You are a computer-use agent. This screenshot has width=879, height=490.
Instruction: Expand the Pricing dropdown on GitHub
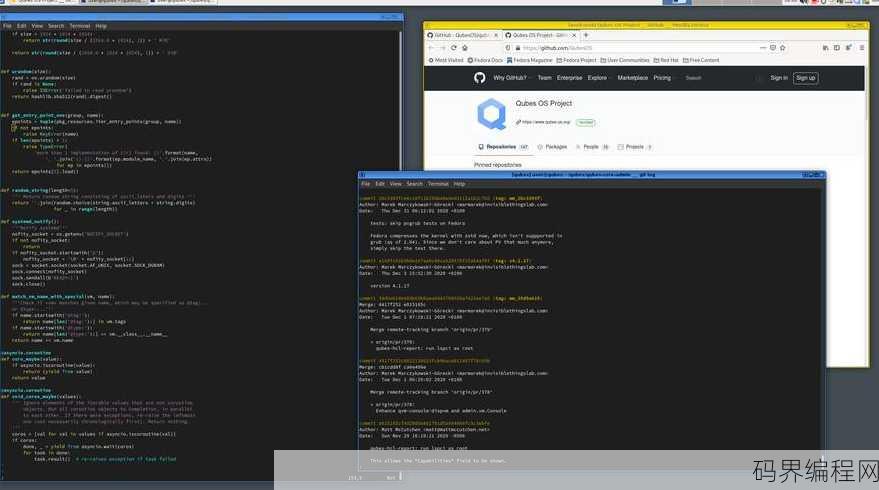(663, 78)
